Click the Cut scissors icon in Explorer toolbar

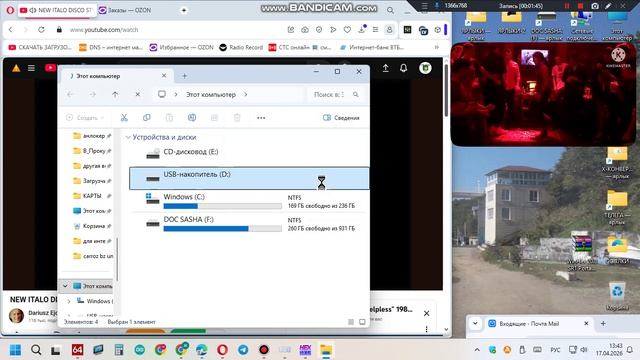(x=124, y=118)
